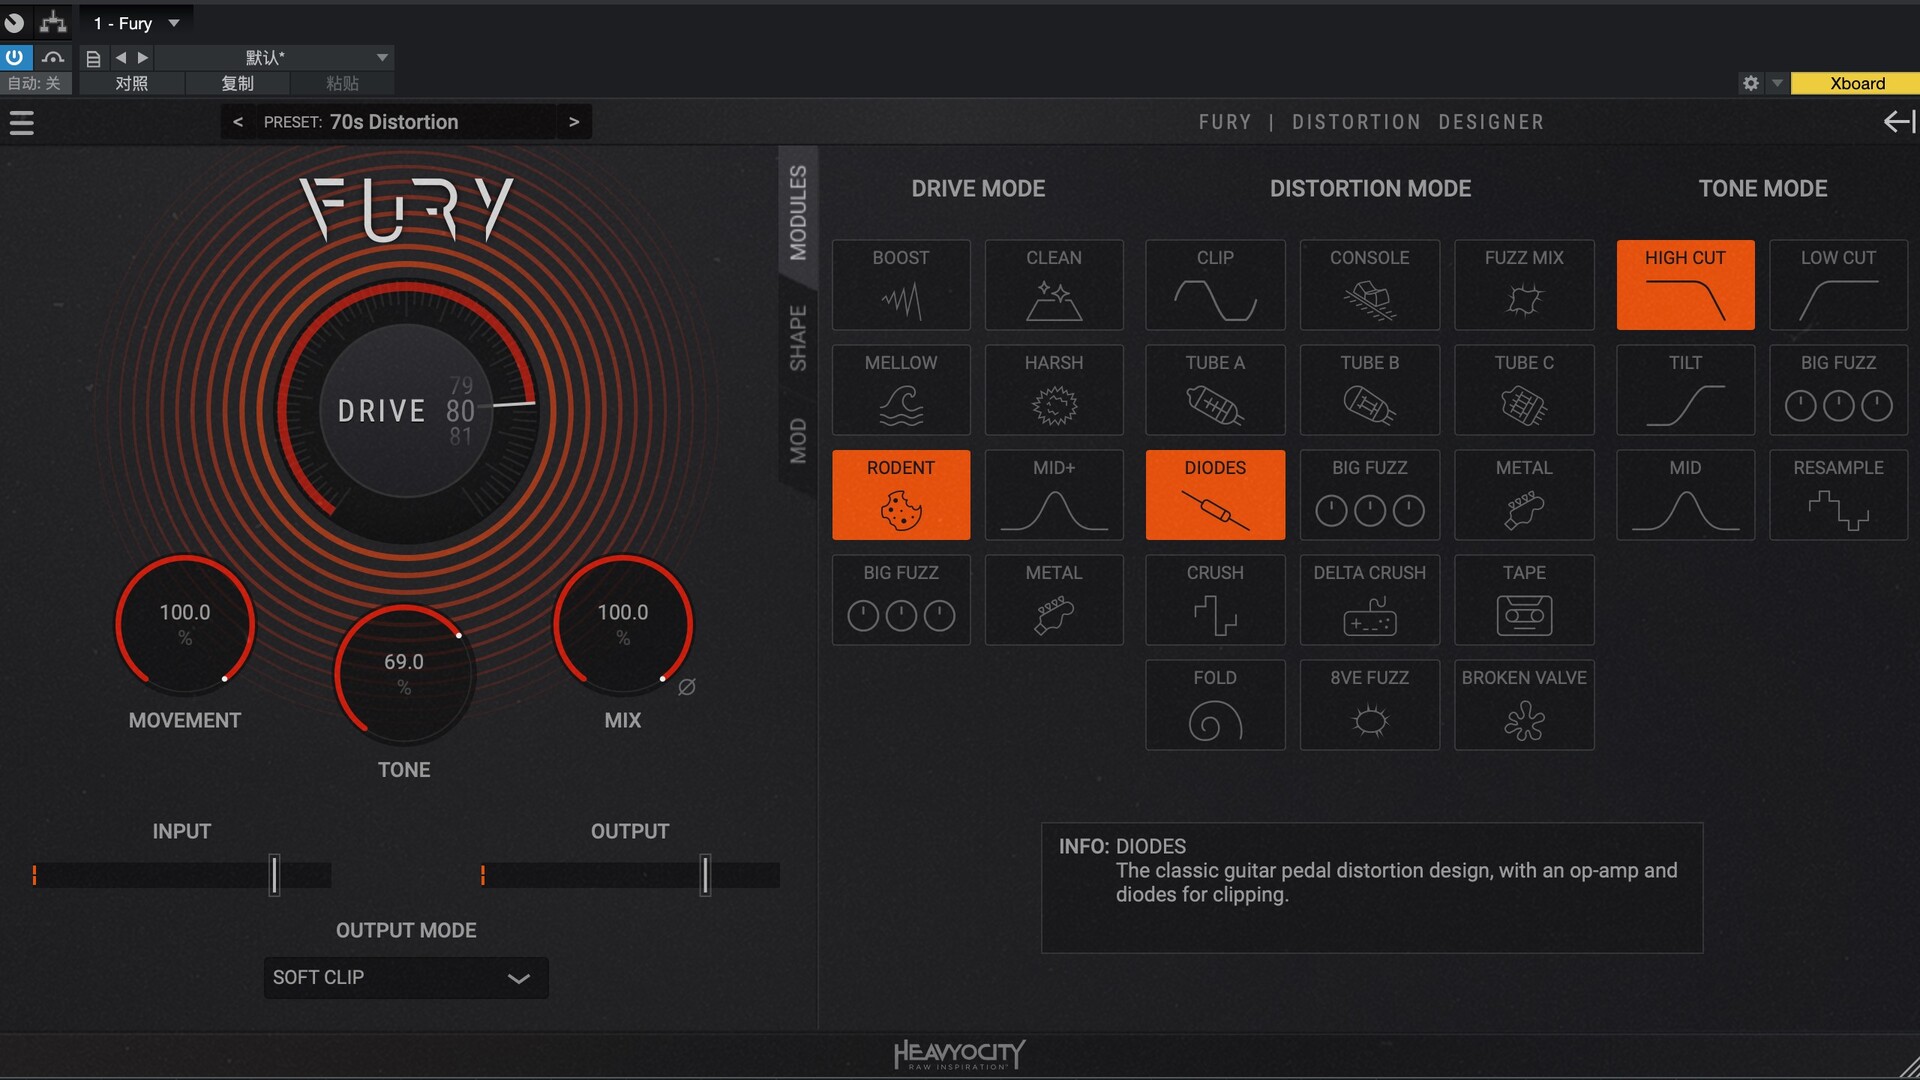Click the INPUT level slider
1920x1080 pixels.
[182, 875]
